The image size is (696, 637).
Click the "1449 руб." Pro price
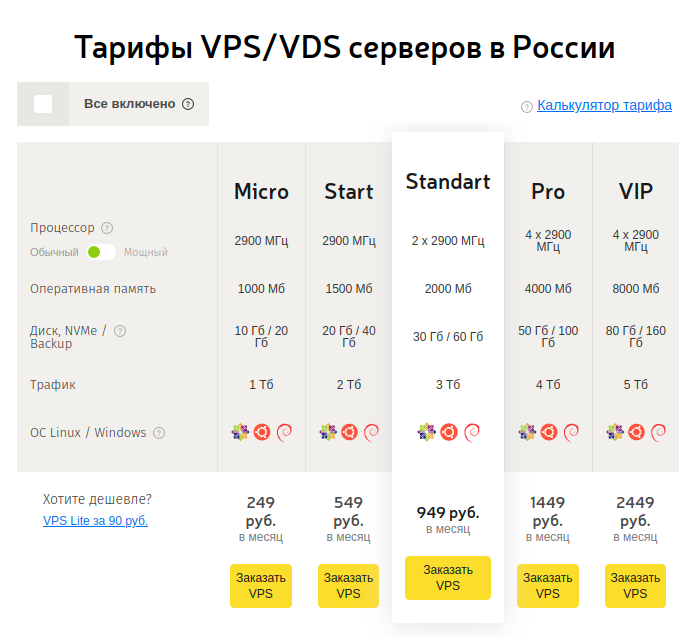point(548,511)
